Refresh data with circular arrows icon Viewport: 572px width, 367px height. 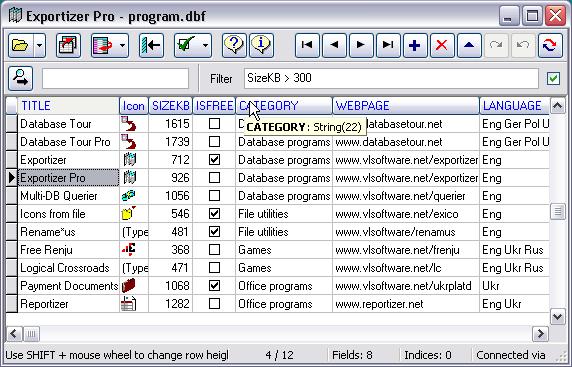pos(550,45)
